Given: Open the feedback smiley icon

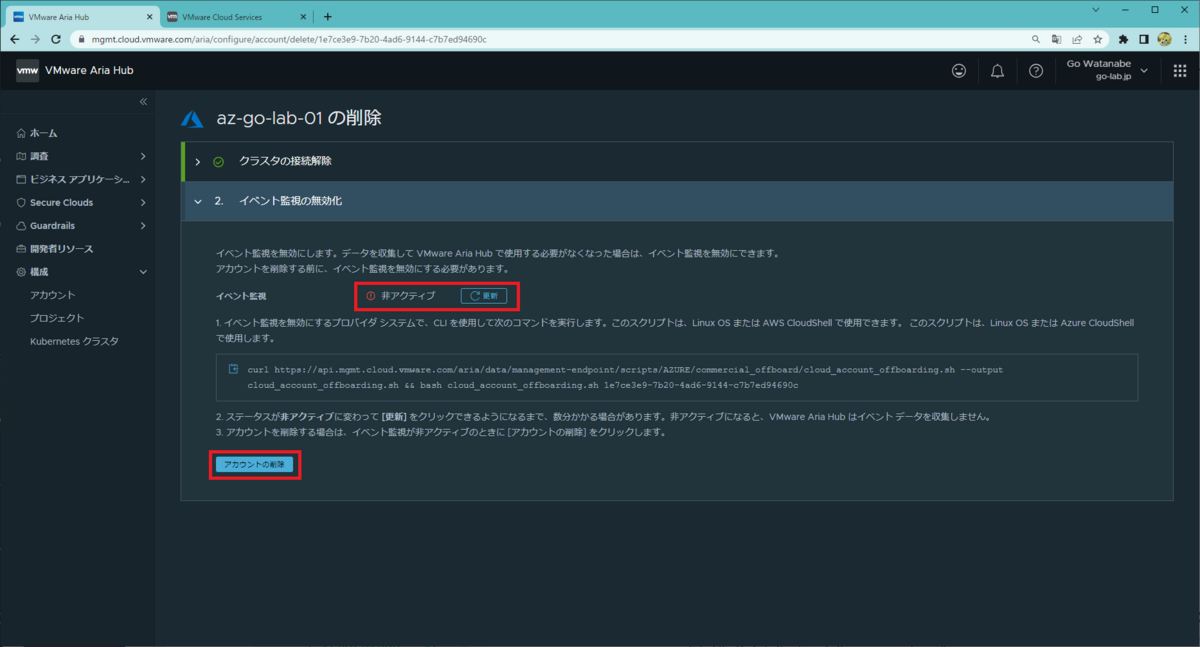Looking at the screenshot, I should [x=959, y=71].
